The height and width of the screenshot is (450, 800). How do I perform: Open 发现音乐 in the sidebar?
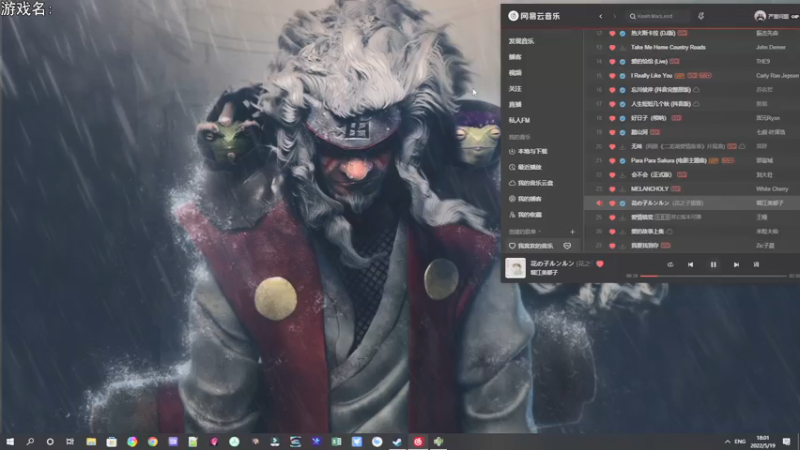pyautogui.click(x=521, y=41)
